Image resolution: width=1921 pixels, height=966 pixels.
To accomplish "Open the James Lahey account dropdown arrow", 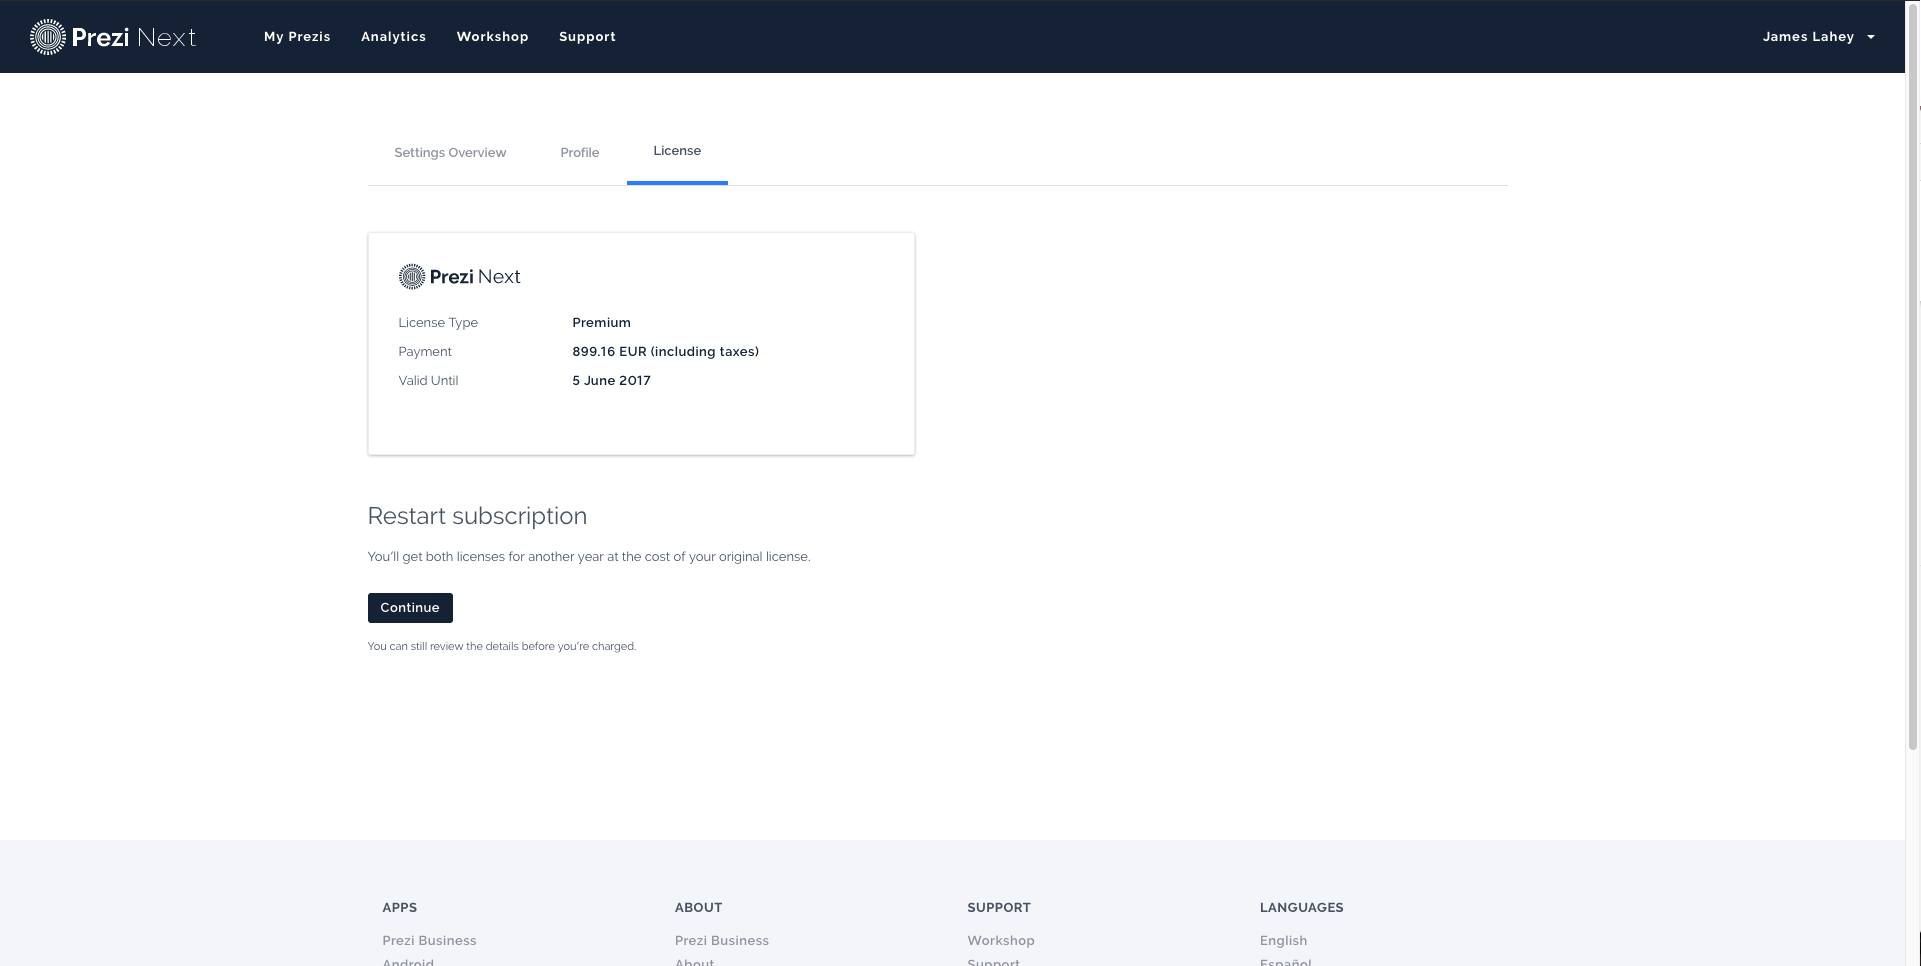I will coord(1871,37).
